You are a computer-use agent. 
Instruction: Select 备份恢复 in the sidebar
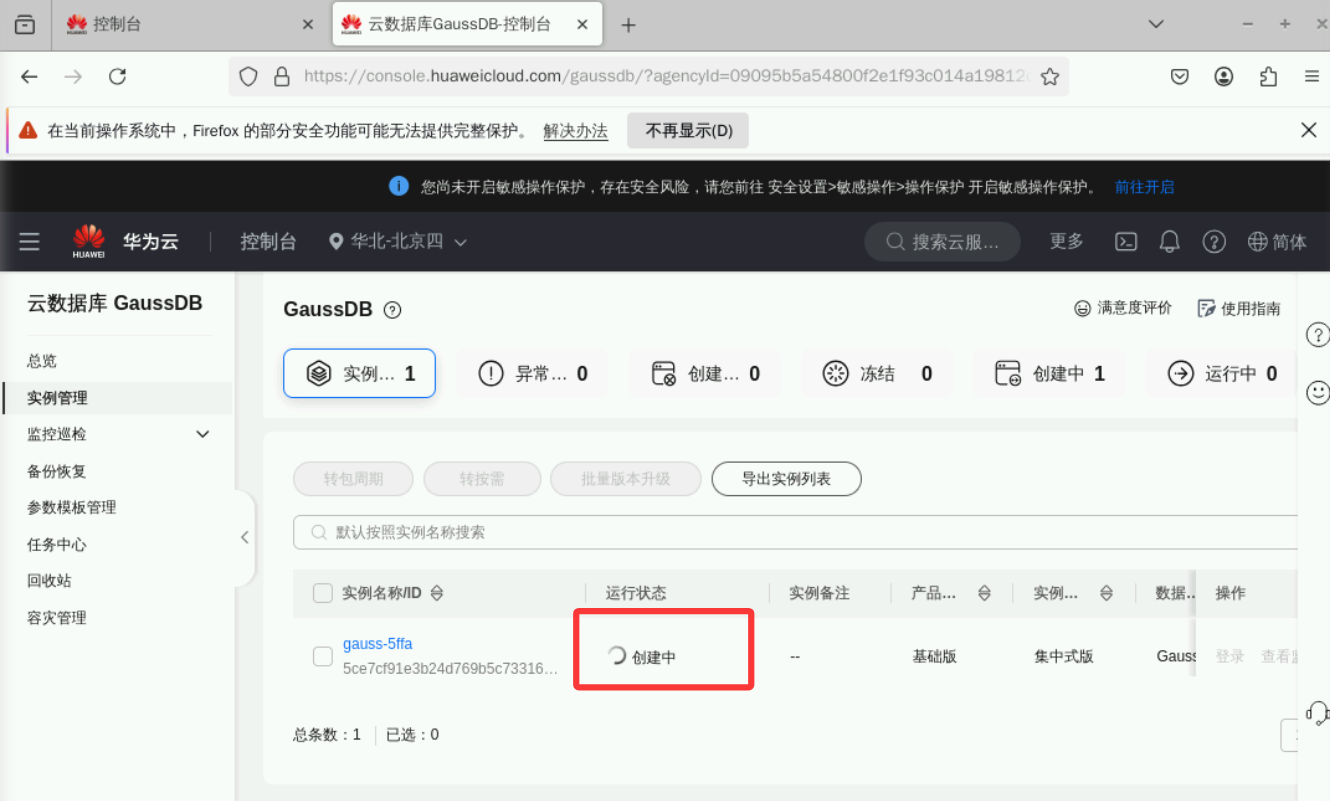pos(57,471)
